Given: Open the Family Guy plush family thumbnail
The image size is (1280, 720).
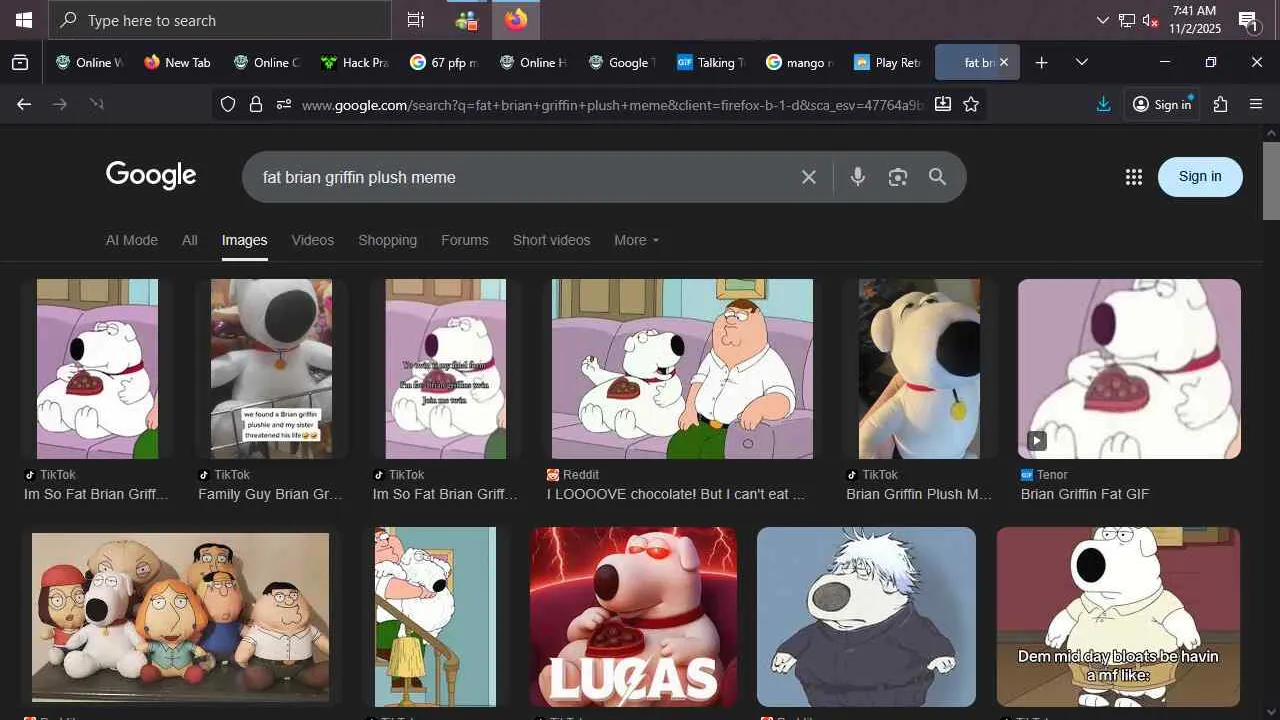Looking at the screenshot, I should 180,617.
